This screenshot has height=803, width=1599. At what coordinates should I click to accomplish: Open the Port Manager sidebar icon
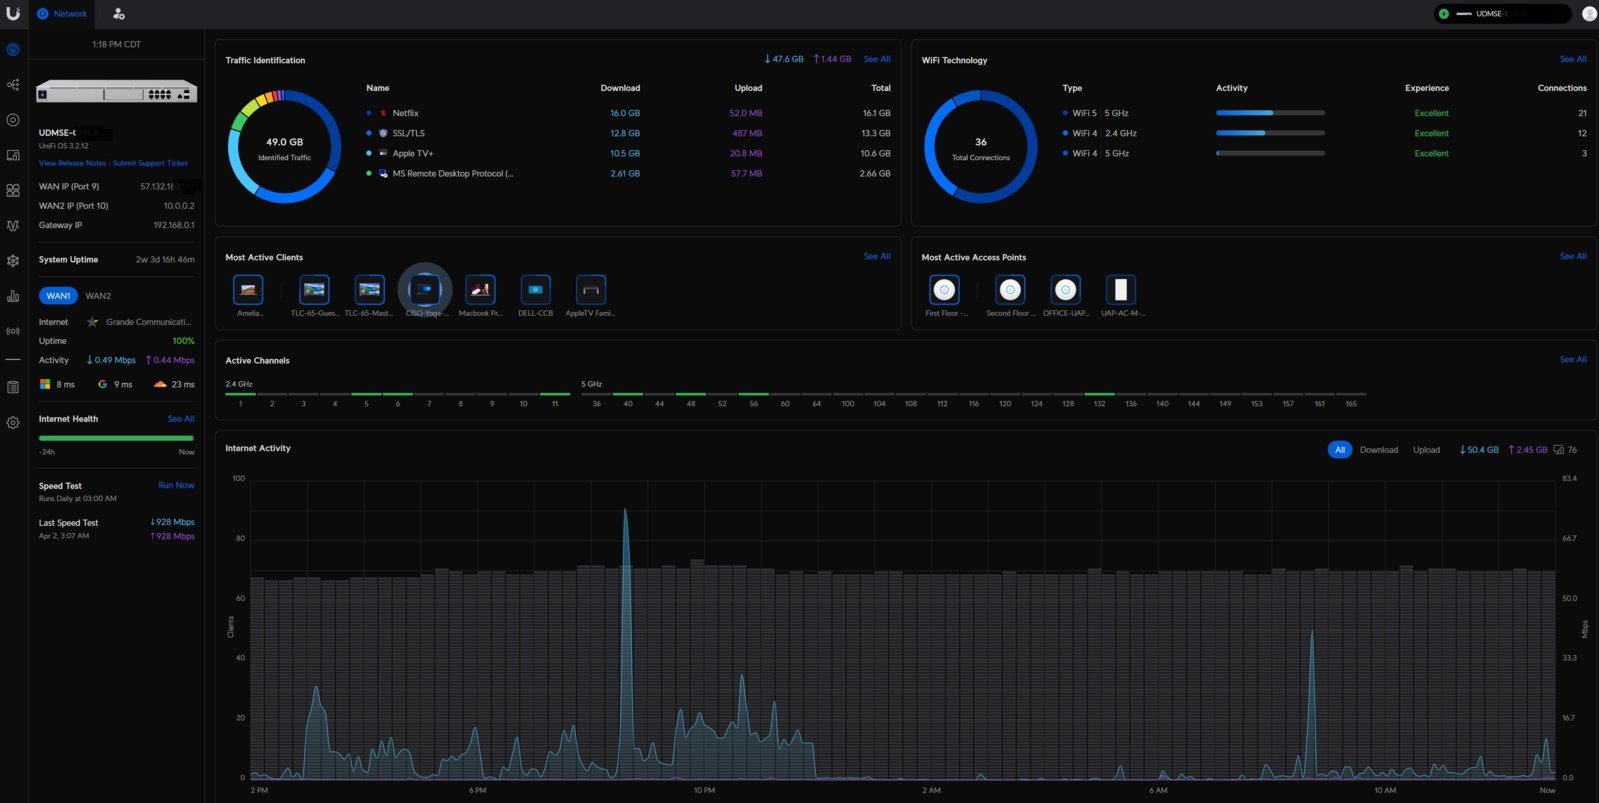click(x=13, y=190)
